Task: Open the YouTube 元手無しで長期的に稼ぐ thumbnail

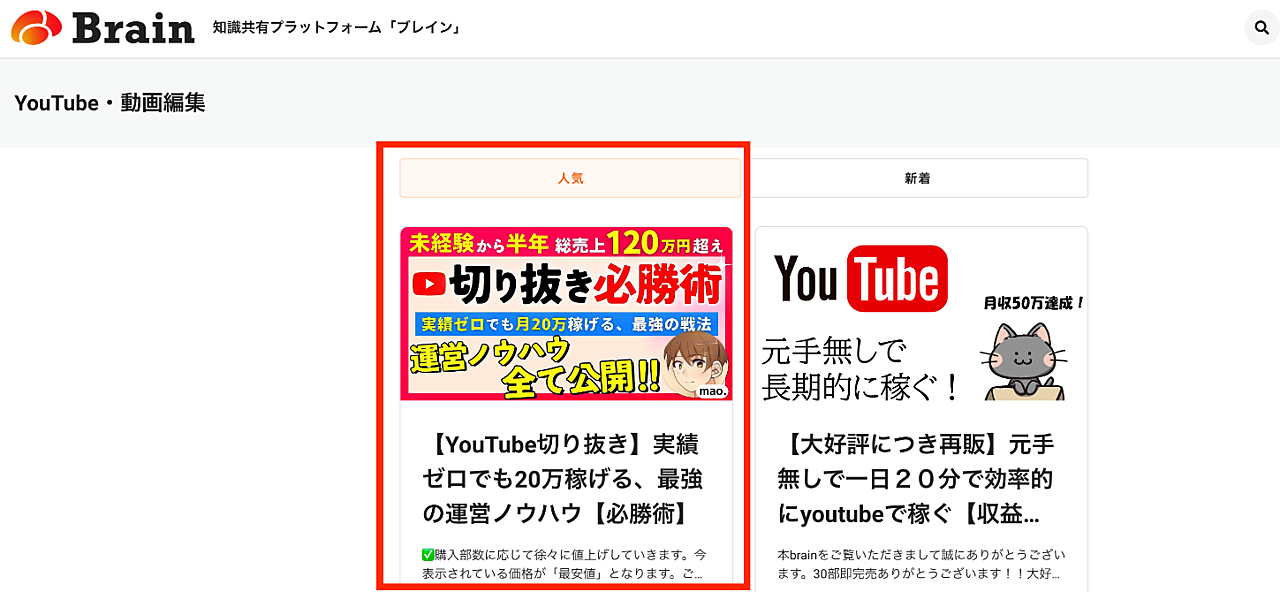Action: coord(921,314)
